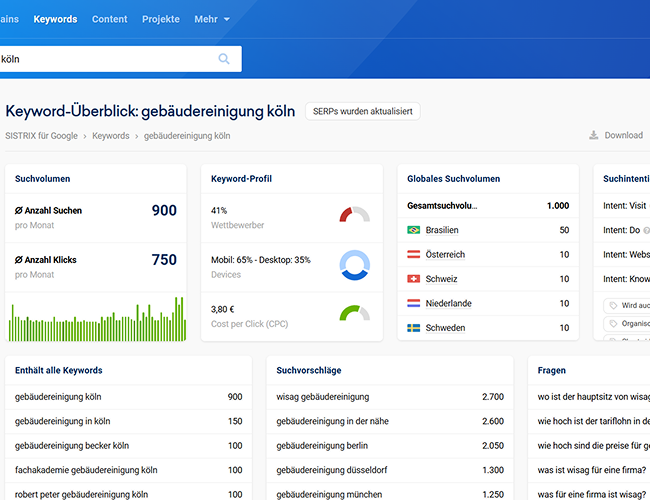Click the Brazil flag icon
Viewport: 650px width, 500px height.
click(x=414, y=230)
